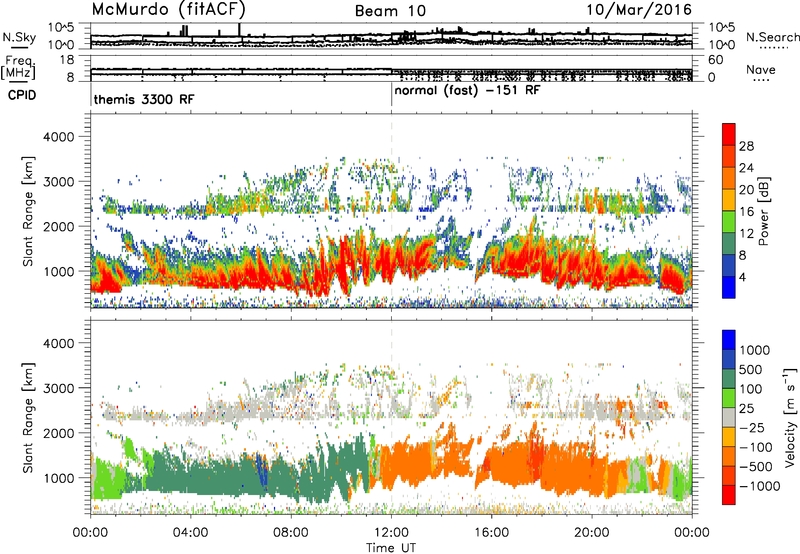Click the '4000' tick on power panel
This screenshot has width=800, height=554.
click(x=59, y=137)
